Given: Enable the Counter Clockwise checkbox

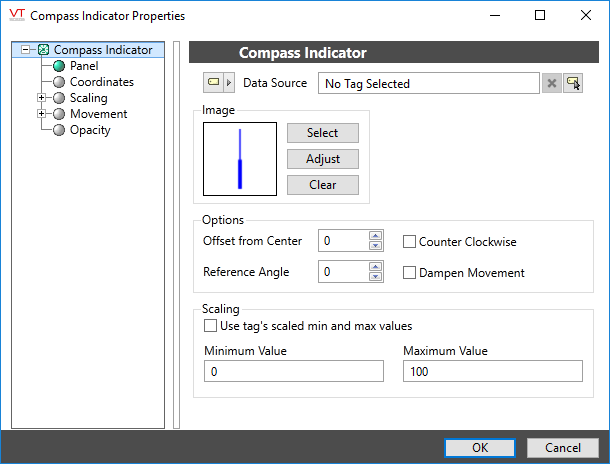Looking at the screenshot, I should tap(409, 241).
